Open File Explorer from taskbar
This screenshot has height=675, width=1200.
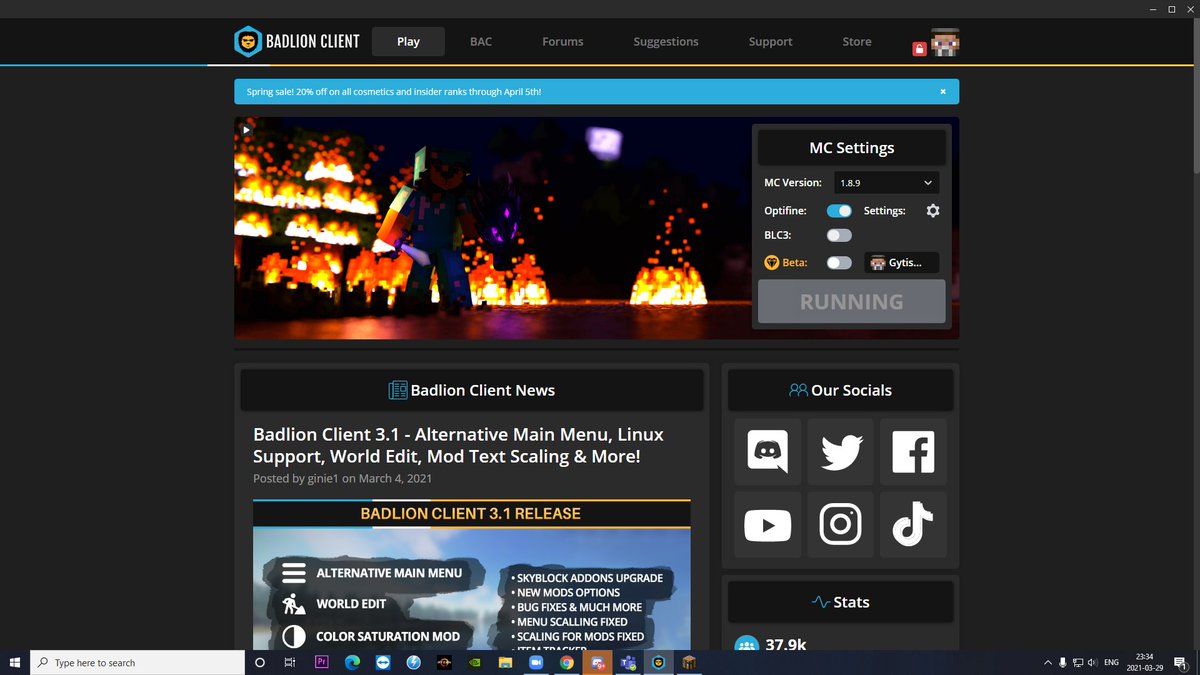(505, 662)
